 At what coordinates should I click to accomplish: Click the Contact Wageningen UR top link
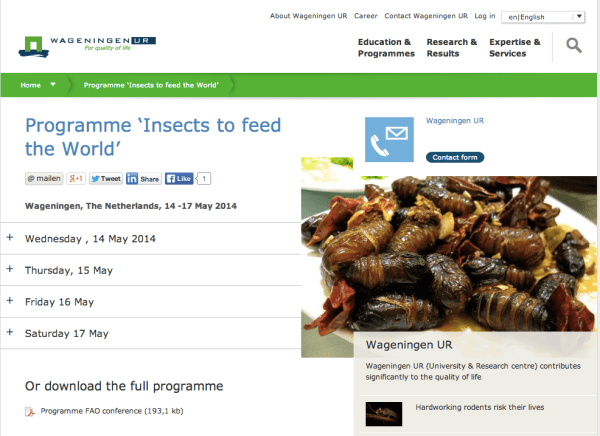[x=426, y=16]
